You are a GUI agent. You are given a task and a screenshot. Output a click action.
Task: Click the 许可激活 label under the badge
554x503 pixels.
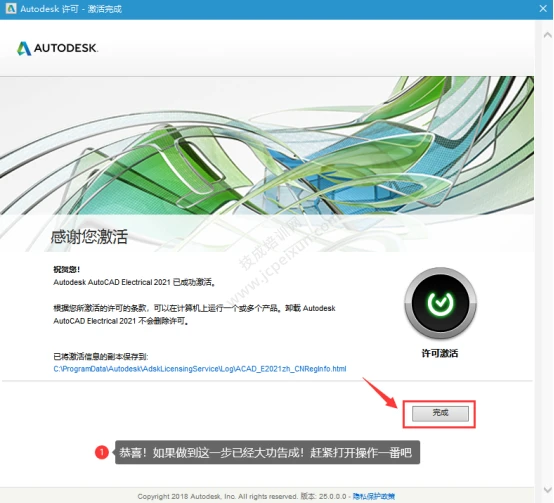(440, 353)
